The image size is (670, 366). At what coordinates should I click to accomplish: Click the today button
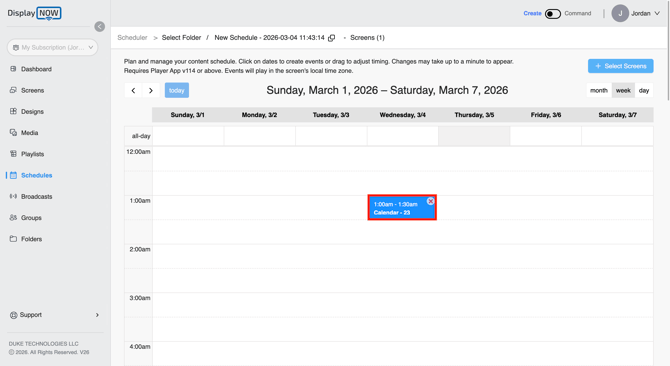click(177, 90)
